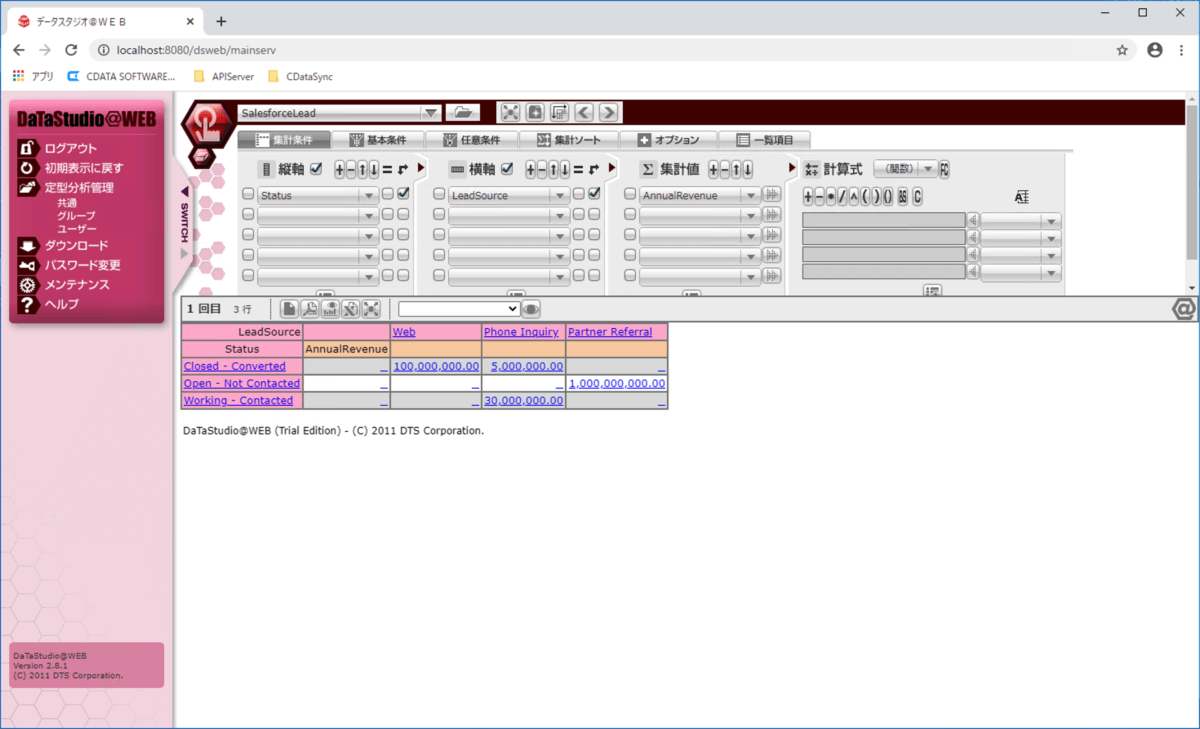Screen dimensions: 1200x729
Task: Click the BS backspace formula button
Action: [x=903, y=197]
